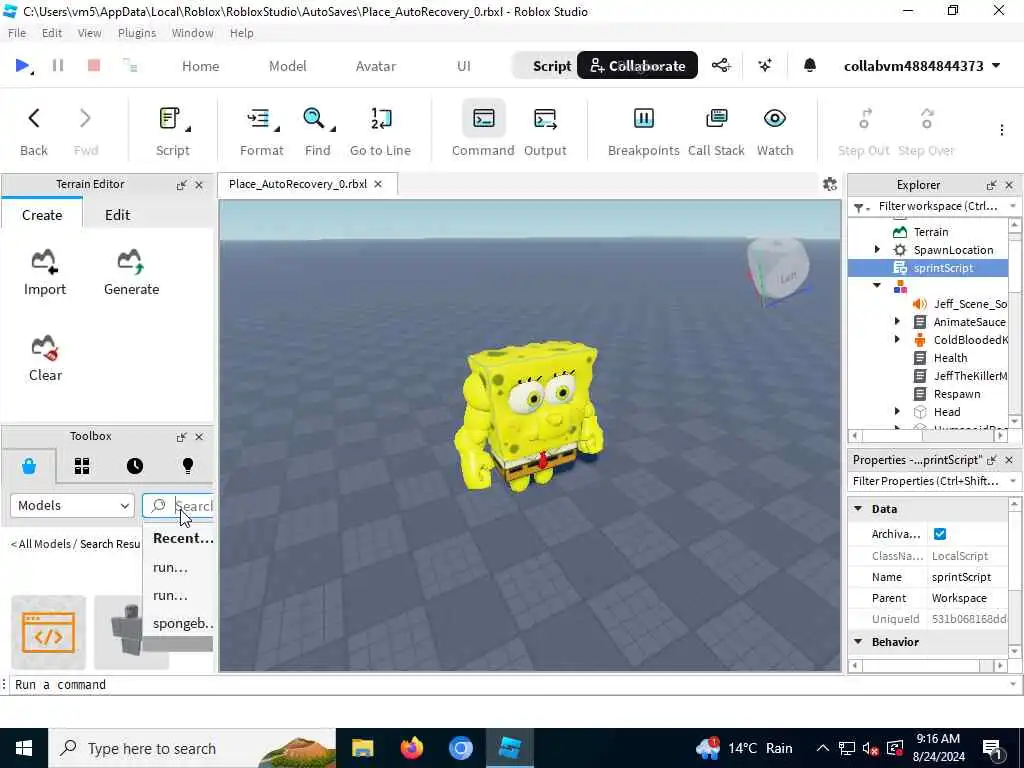Click the Toolbox search field

(x=178, y=505)
